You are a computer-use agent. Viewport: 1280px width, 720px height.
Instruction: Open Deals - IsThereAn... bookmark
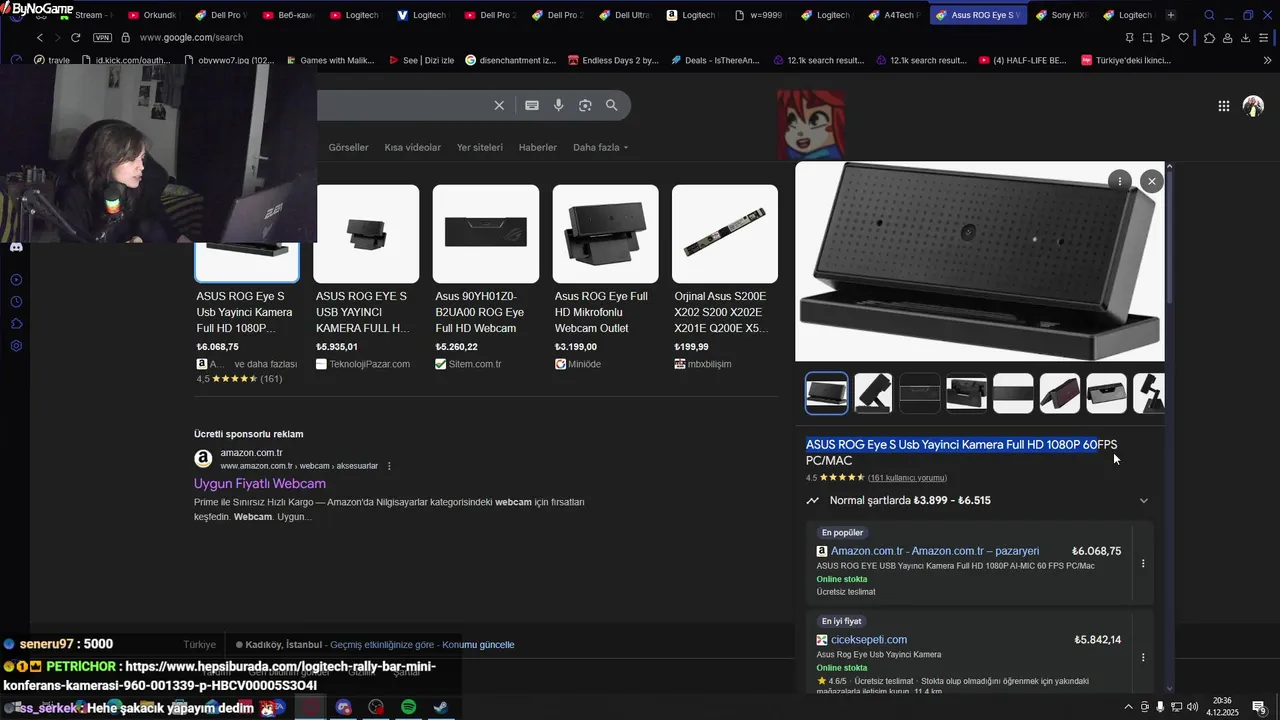click(x=714, y=60)
